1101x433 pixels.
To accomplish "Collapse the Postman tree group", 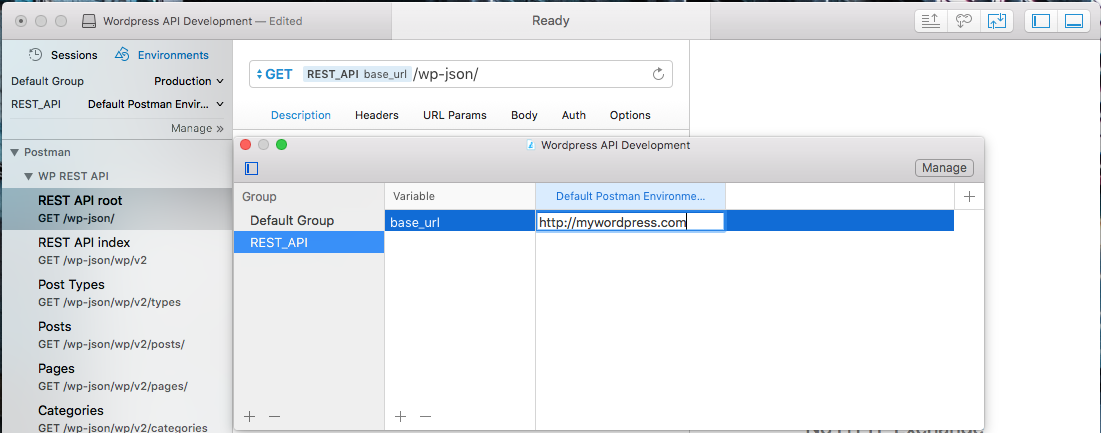I will (15, 152).
